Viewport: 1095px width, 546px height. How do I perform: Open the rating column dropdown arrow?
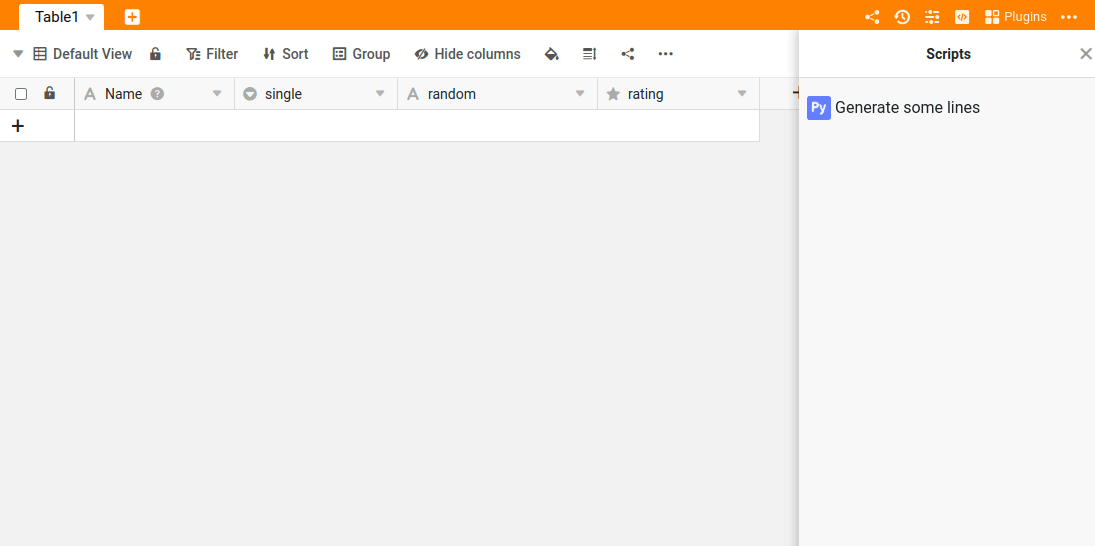(742, 94)
